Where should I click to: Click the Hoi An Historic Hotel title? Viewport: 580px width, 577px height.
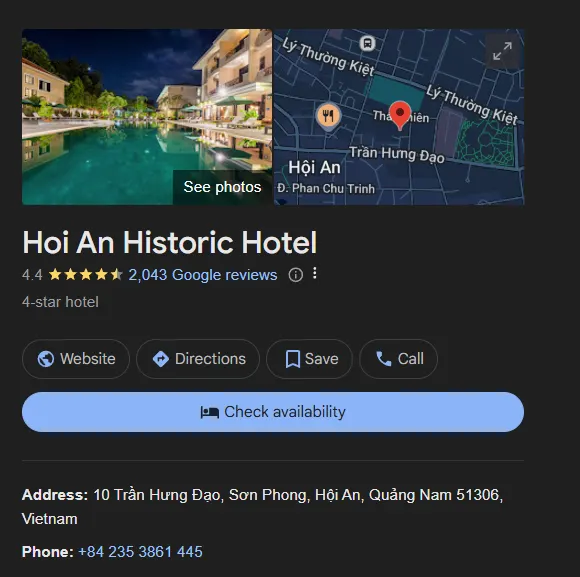170,242
